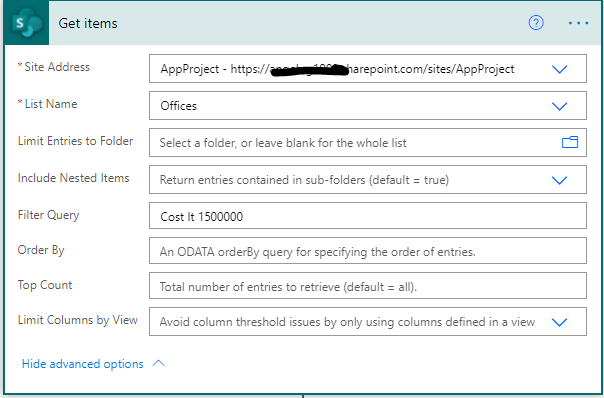This screenshot has width=604, height=398.
Task: Click the Order By input field
Action: [368, 251]
